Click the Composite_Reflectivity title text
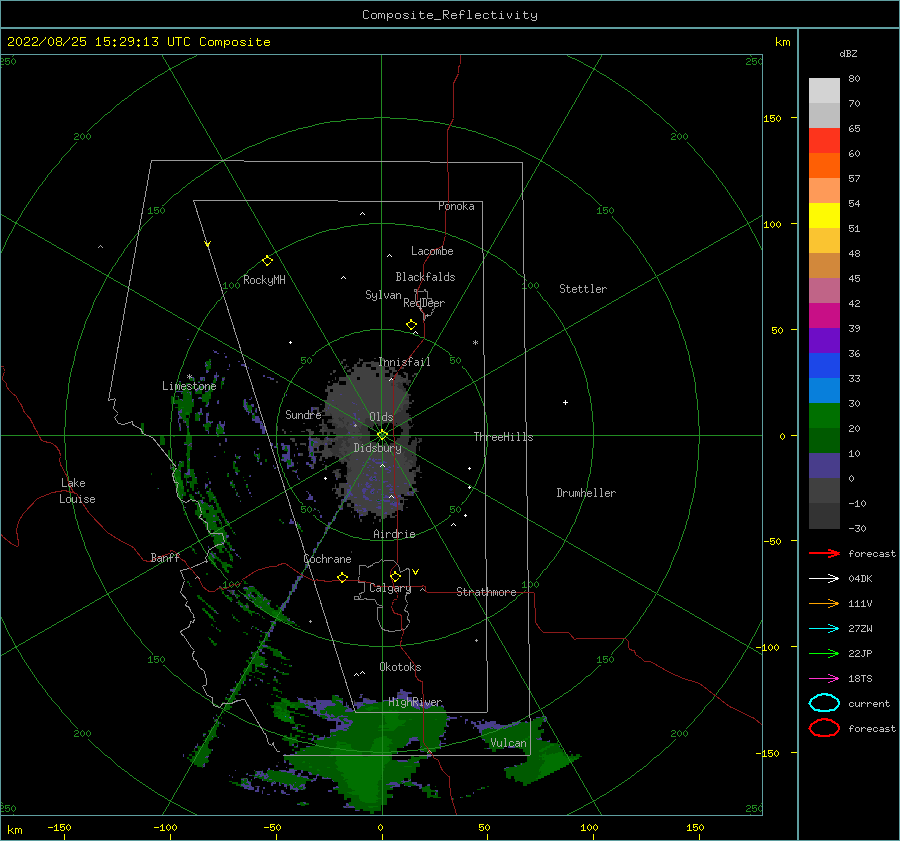 tap(450, 15)
